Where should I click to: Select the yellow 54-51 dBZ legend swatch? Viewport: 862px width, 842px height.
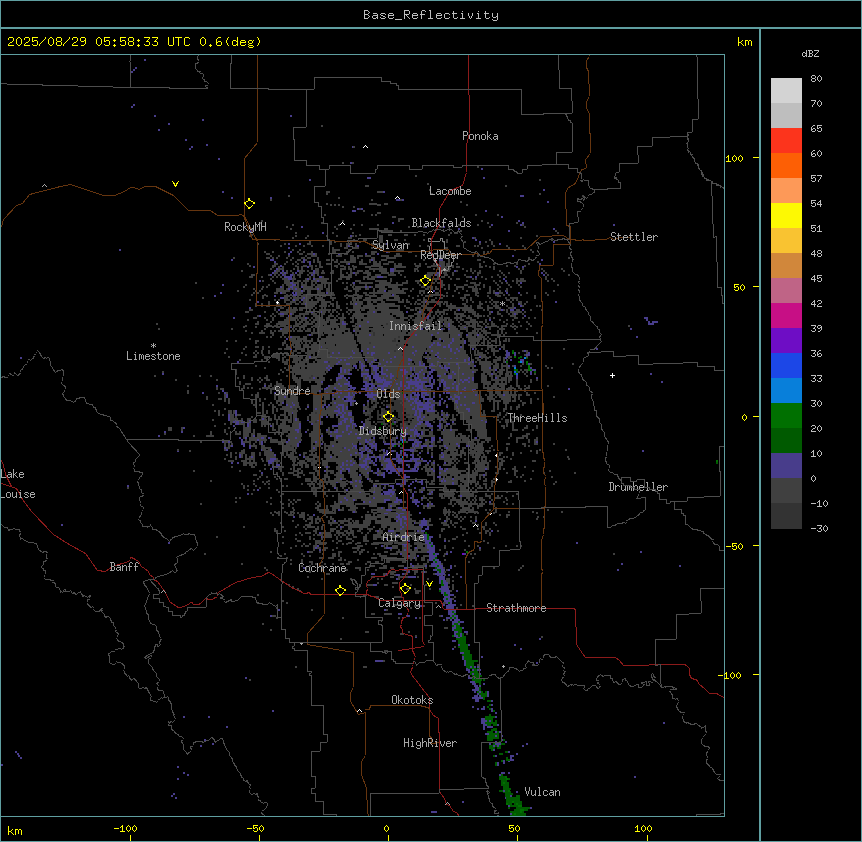pyautogui.click(x=786, y=215)
